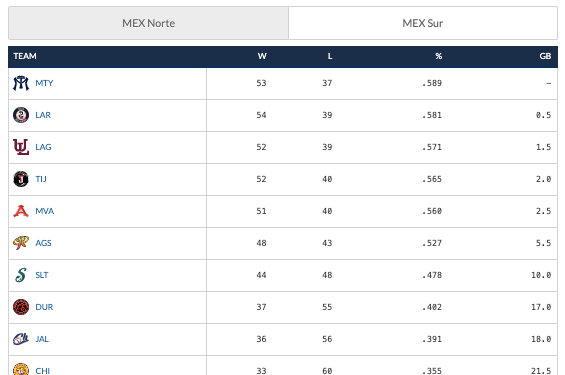Open the DUR team link
The image size is (565, 375).
(44, 307)
